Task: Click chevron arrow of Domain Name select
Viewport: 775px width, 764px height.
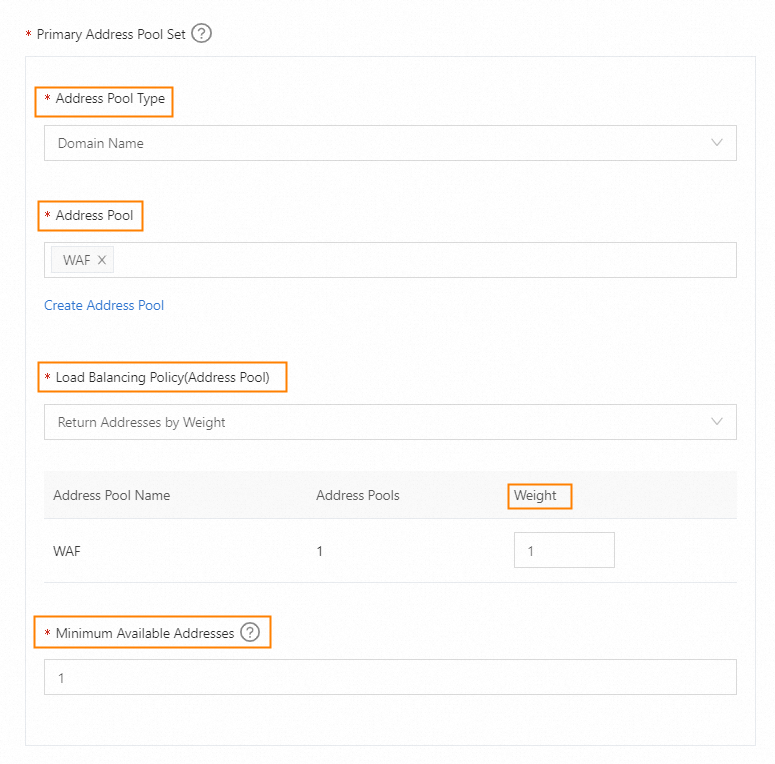Action: pos(717,143)
